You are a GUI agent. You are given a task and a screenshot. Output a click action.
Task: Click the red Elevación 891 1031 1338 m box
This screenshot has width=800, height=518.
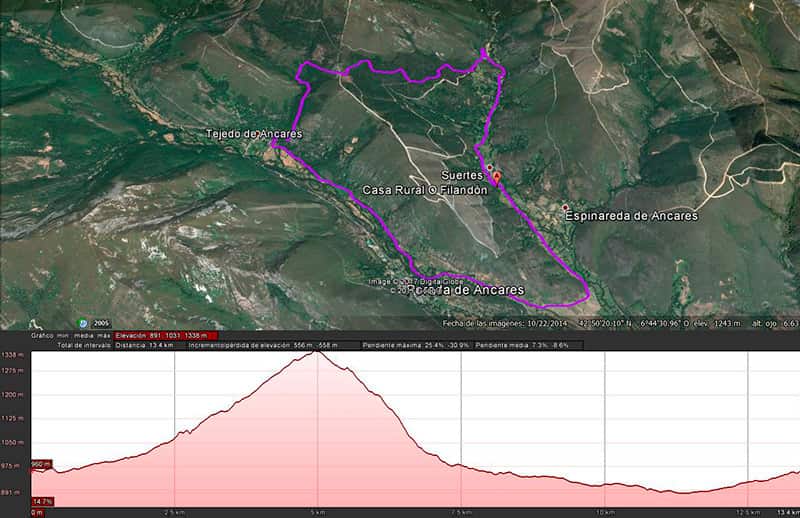166,335
